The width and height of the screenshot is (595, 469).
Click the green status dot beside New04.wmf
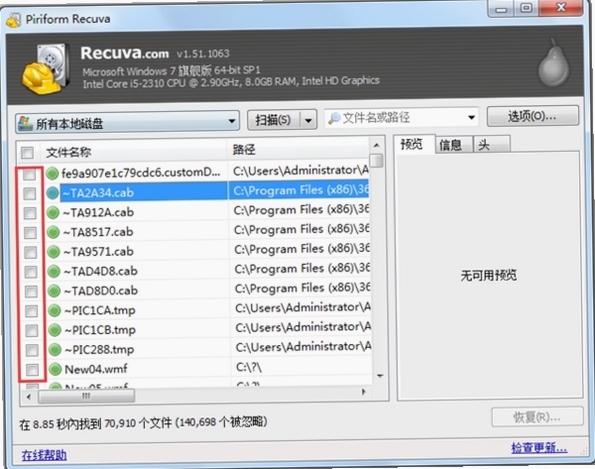click(55, 369)
